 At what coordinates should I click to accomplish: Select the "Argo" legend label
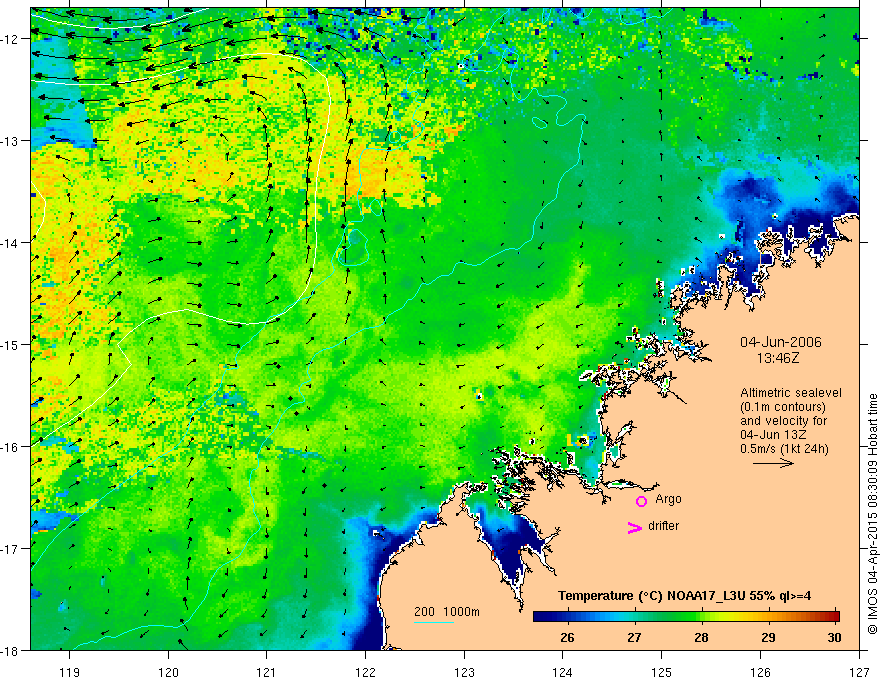668,499
